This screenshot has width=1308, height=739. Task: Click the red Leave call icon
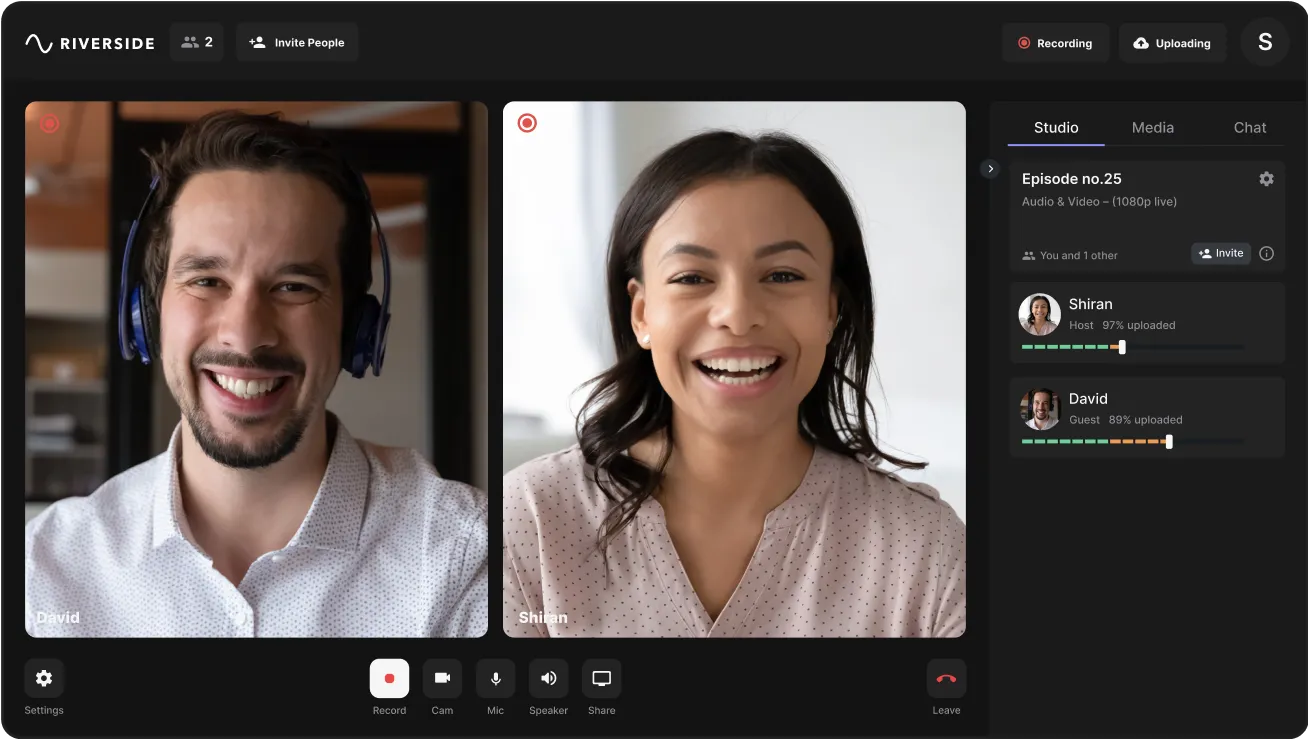point(945,677)
